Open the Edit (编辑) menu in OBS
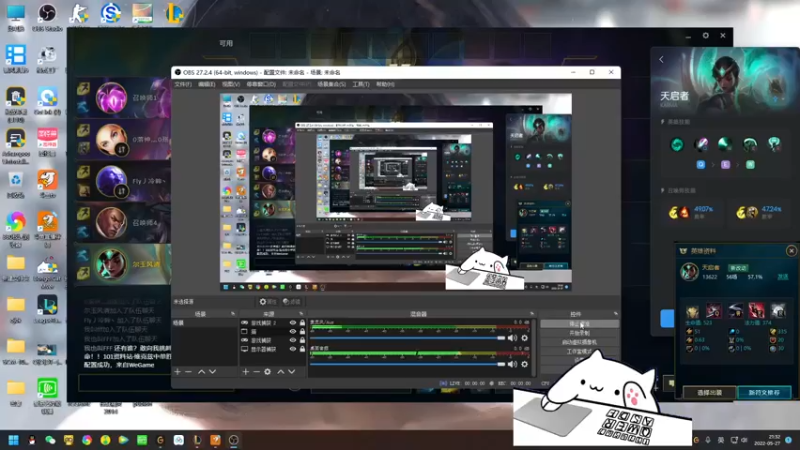 [207, 84]
